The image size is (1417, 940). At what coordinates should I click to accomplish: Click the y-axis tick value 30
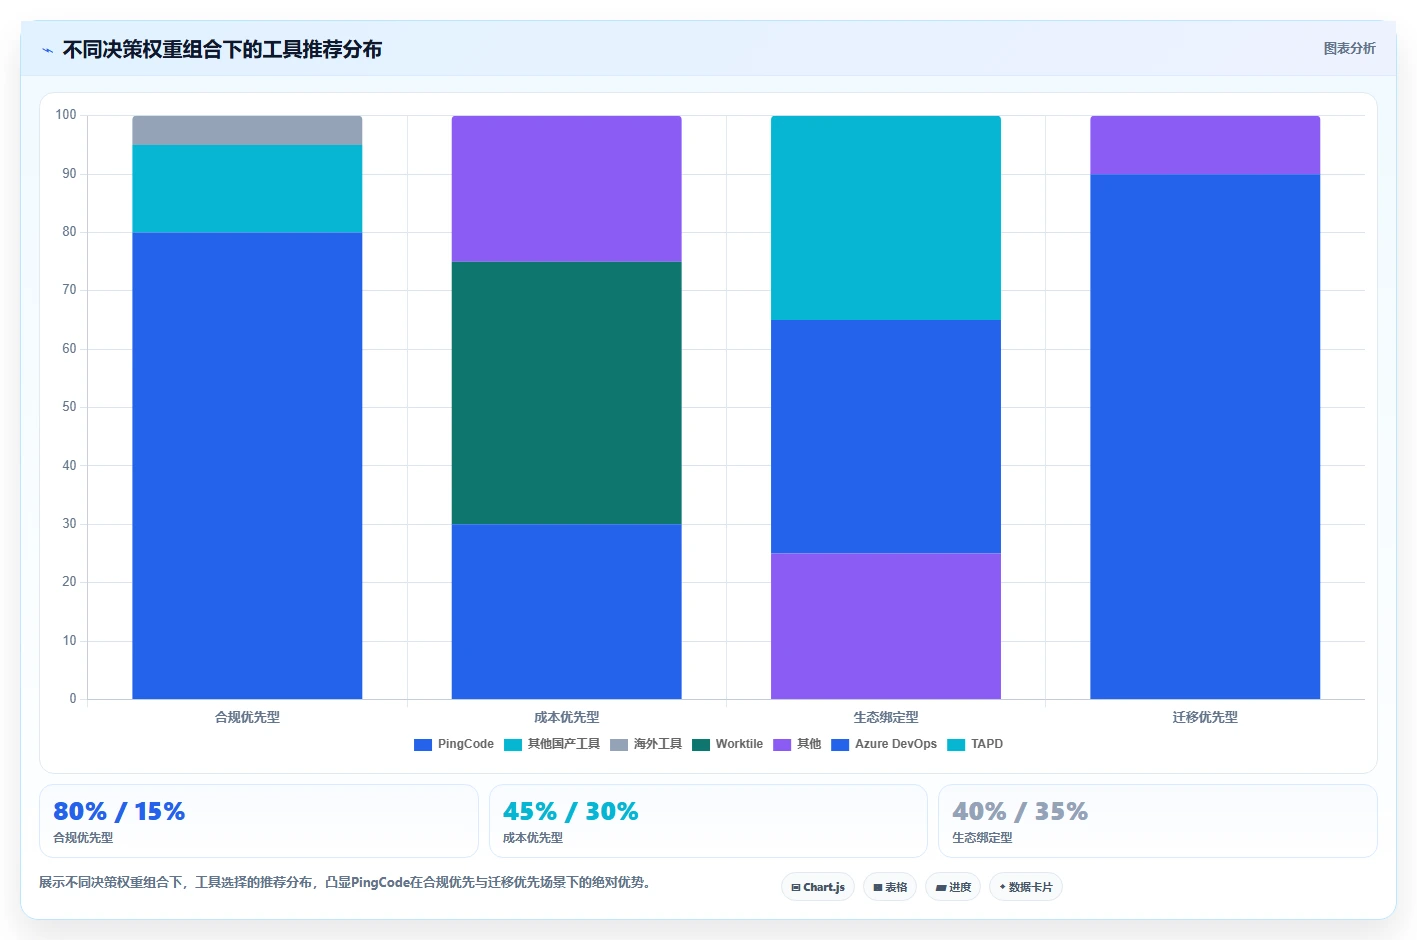pos(69,524)
